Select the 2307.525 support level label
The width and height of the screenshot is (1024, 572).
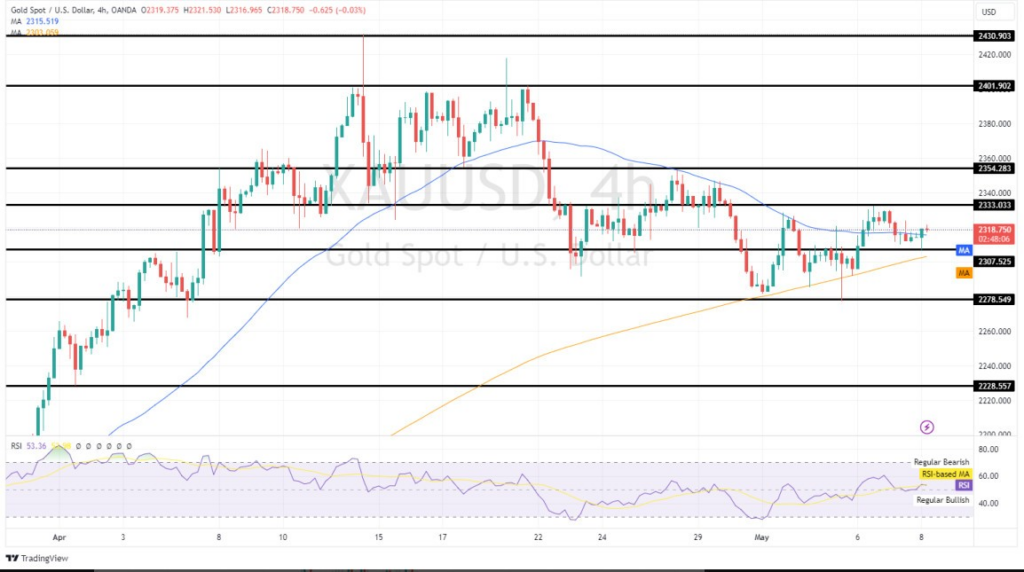point(994,262)
